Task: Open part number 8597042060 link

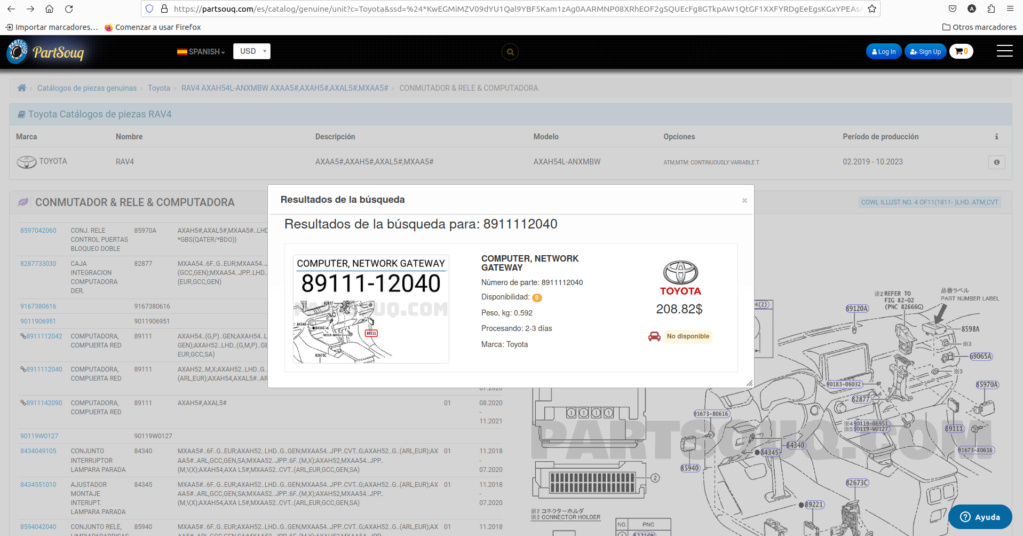Action: (38, 231)
